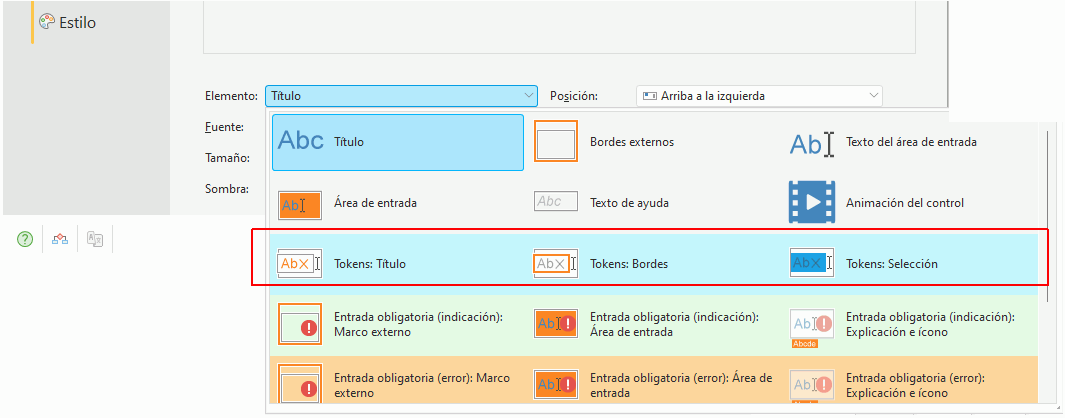Choose the Bordes externos frame icon
Viewport: 1065px width, 418px height.
(556, 141)
